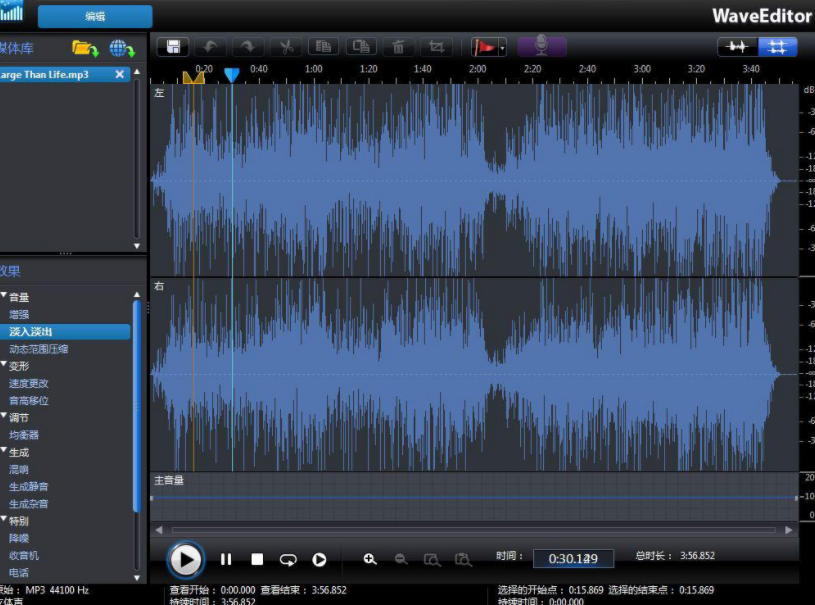Screen dimensions: 815x605
Task: Collapse the 变形 effects category
Action: (4, 364)
